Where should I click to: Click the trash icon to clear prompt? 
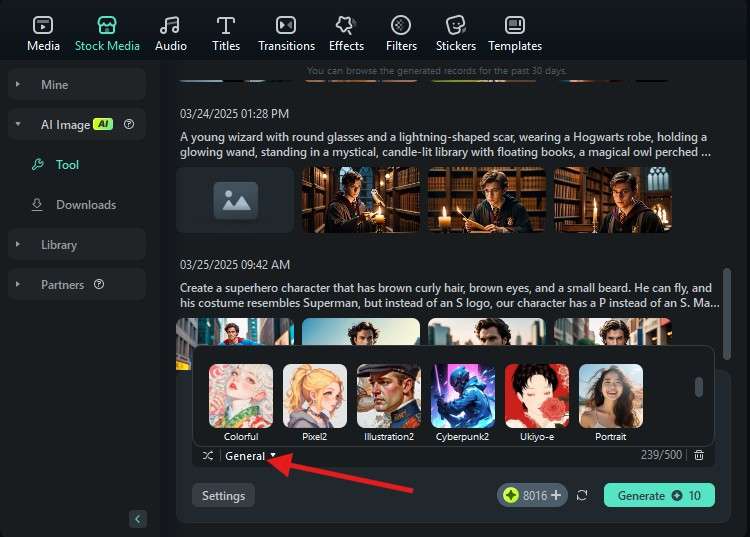coord(699,455)
